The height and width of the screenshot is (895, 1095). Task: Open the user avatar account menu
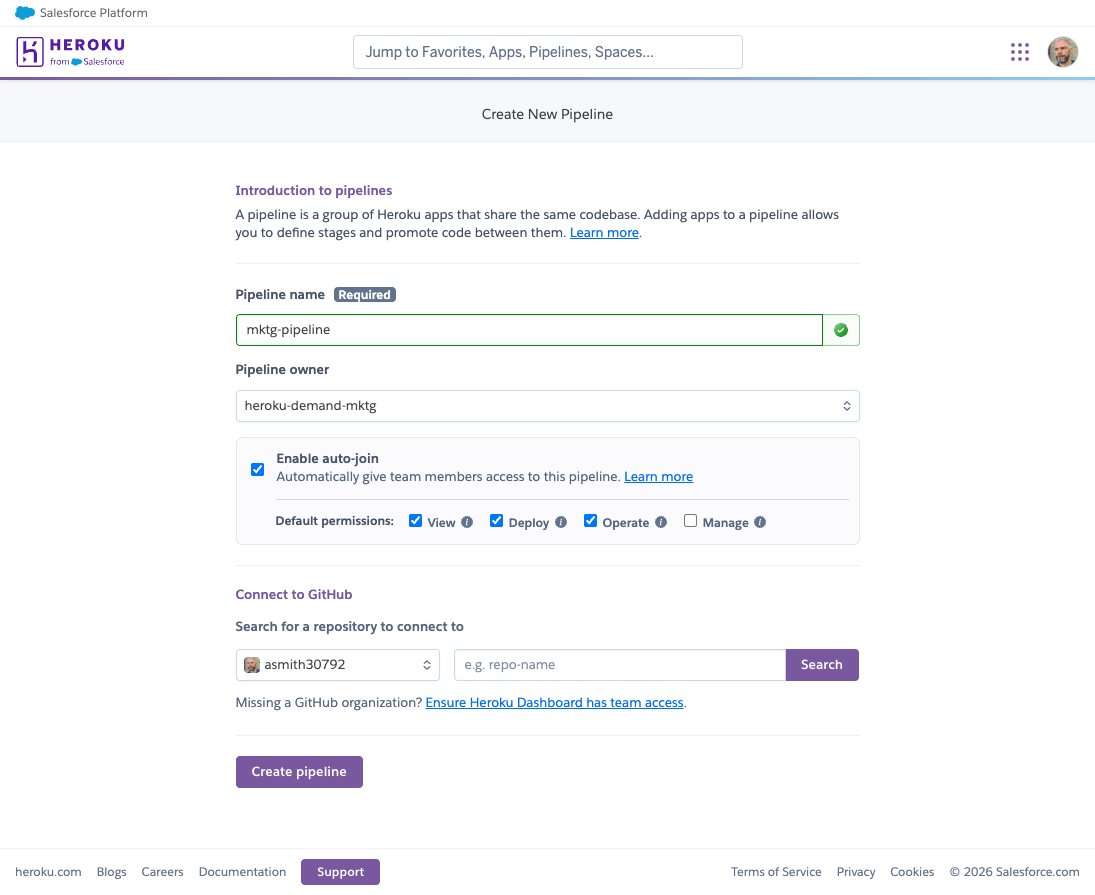(1062, 52)
